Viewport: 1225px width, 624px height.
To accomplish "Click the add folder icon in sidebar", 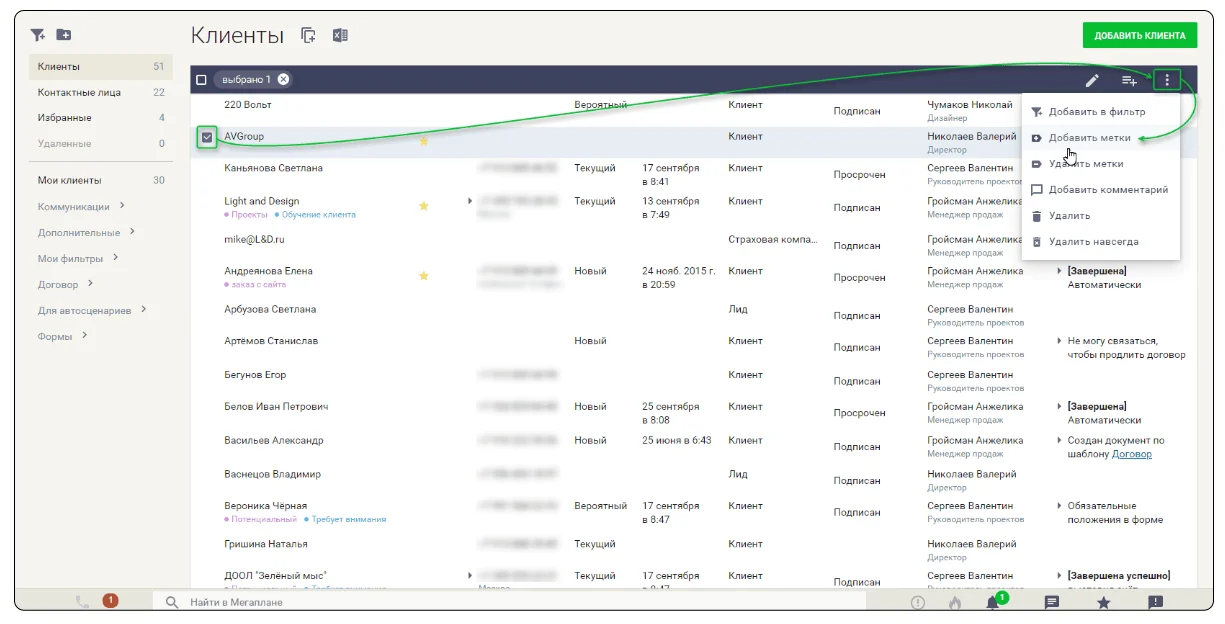I will 64,35.
